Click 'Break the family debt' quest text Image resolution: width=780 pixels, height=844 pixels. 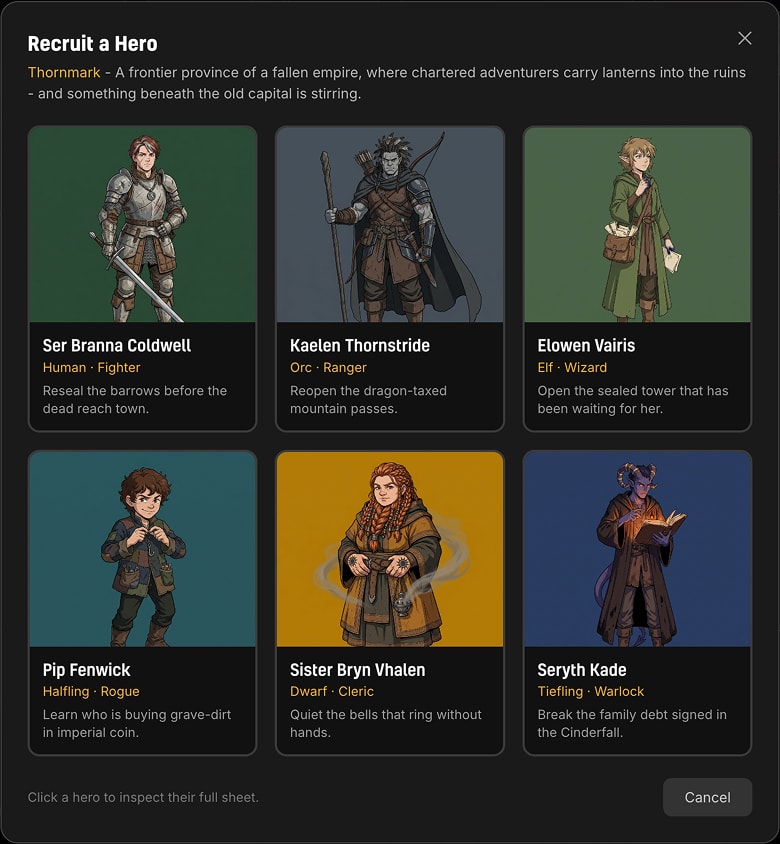632,723
